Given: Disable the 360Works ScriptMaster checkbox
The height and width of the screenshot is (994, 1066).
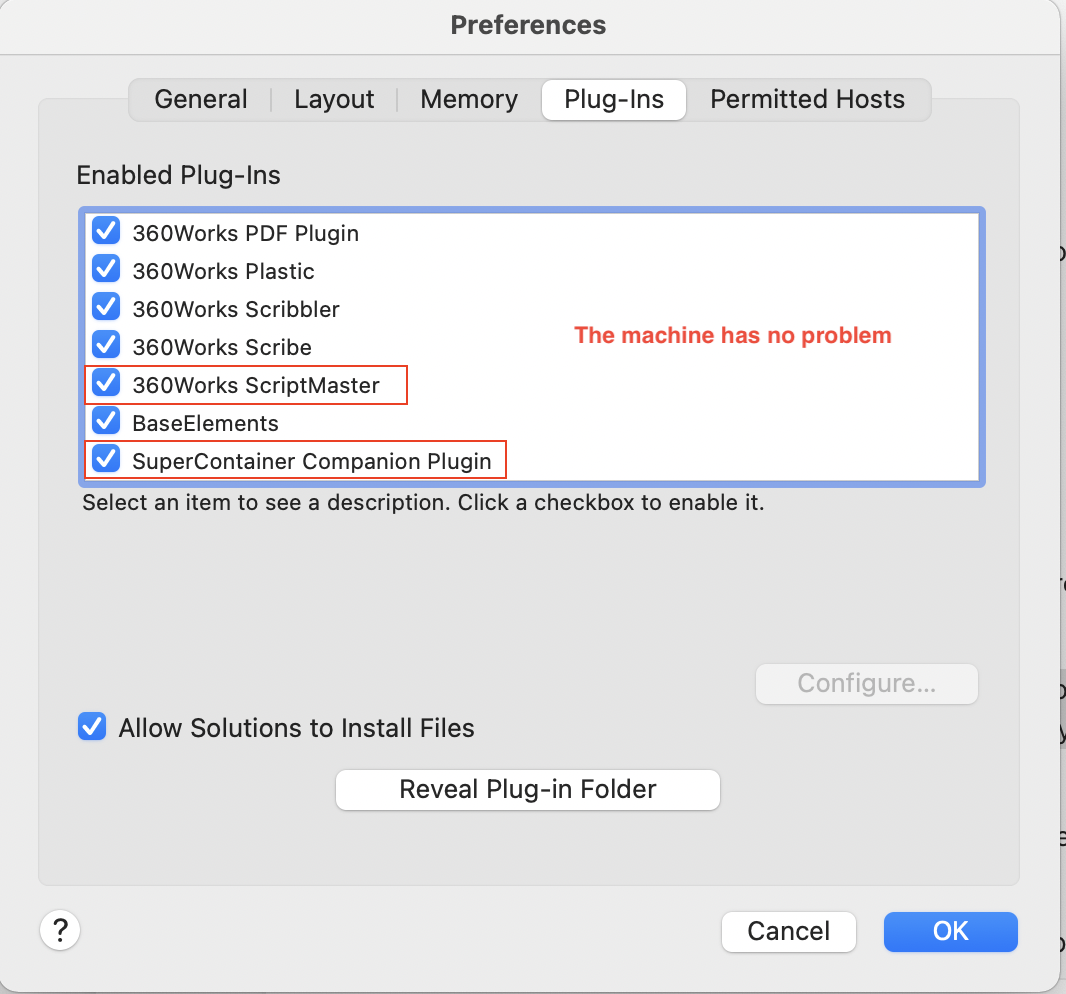Looking at the screenshot, I should coord(106,385).
